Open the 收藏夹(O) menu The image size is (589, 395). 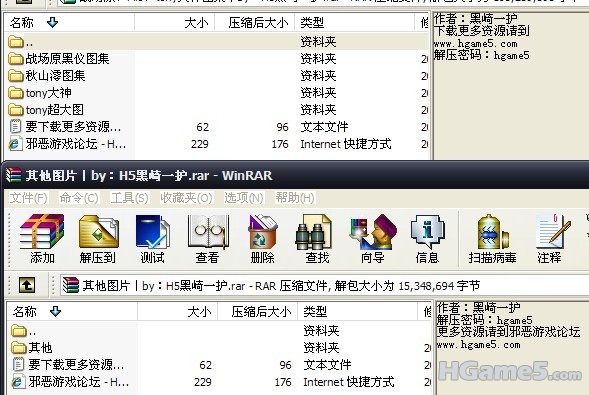(x=187, y=198)
